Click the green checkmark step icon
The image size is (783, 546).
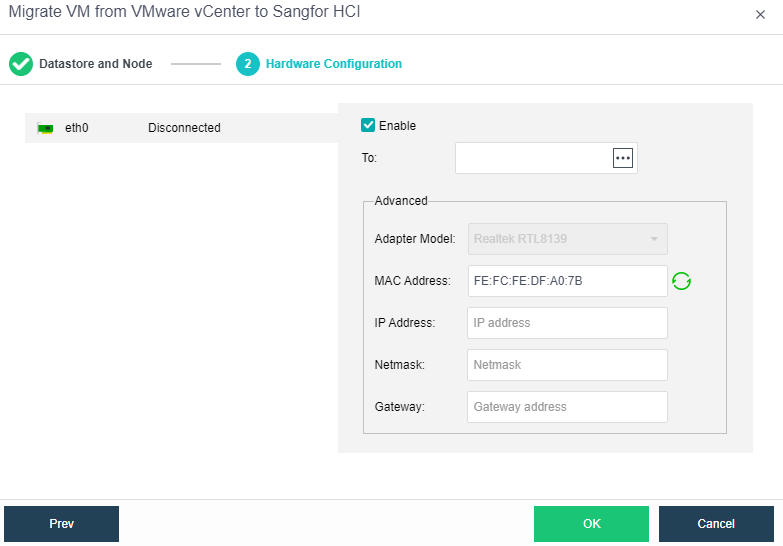(x=21, y=64)
